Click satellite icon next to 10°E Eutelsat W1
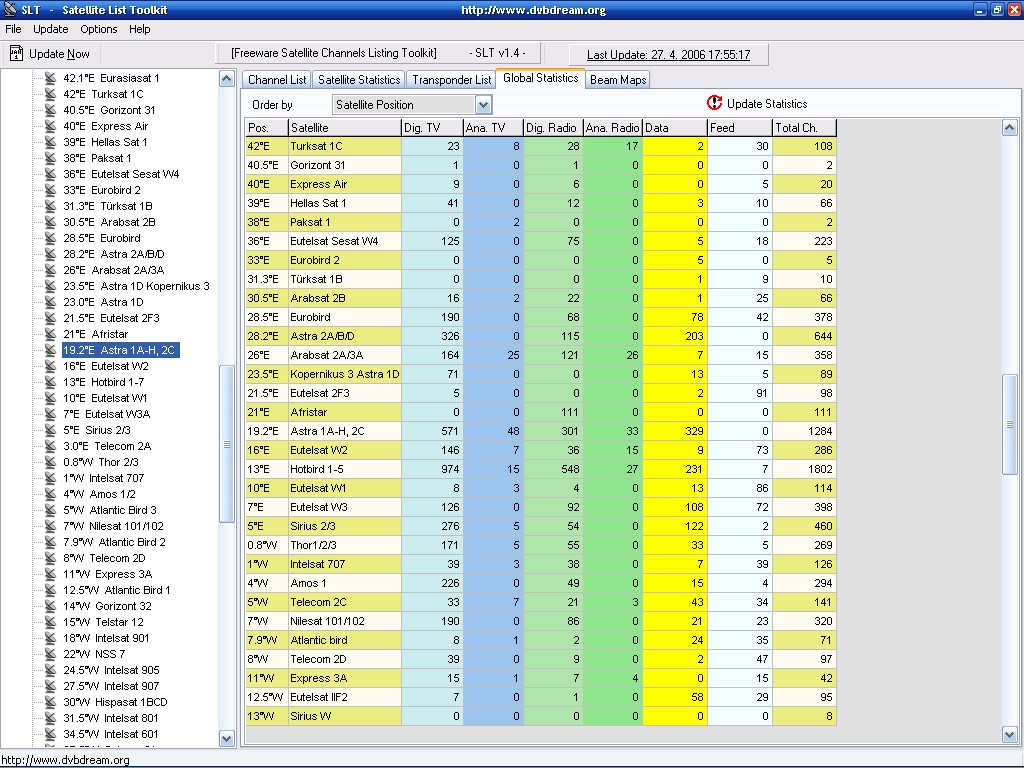Screen dimensions: 1024x768 50,398
